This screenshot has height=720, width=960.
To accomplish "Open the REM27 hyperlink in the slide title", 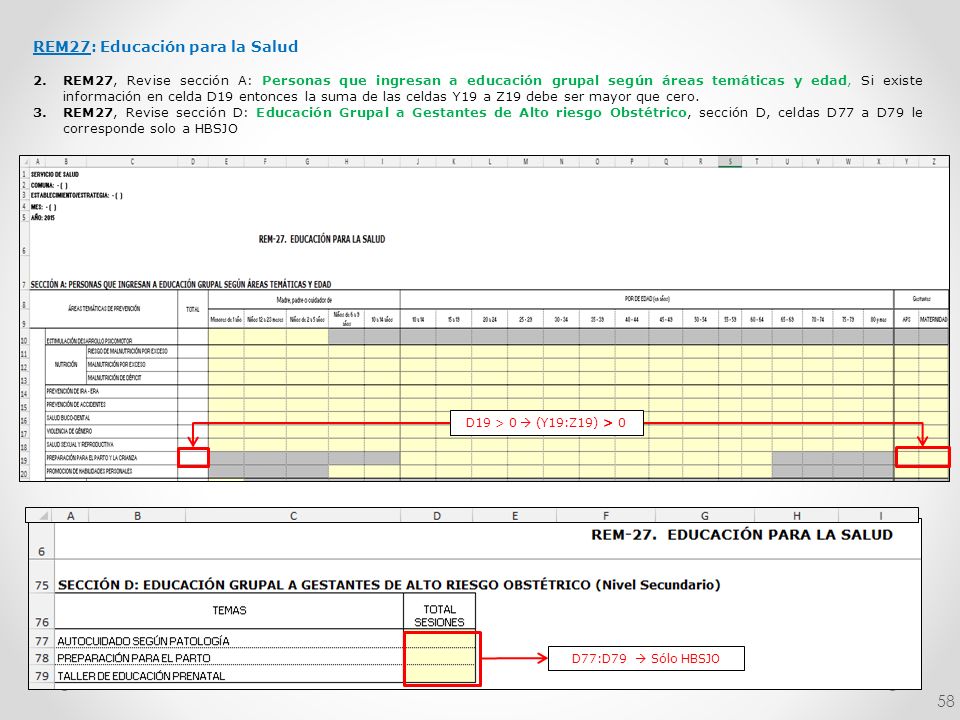I will coord(62,47).
